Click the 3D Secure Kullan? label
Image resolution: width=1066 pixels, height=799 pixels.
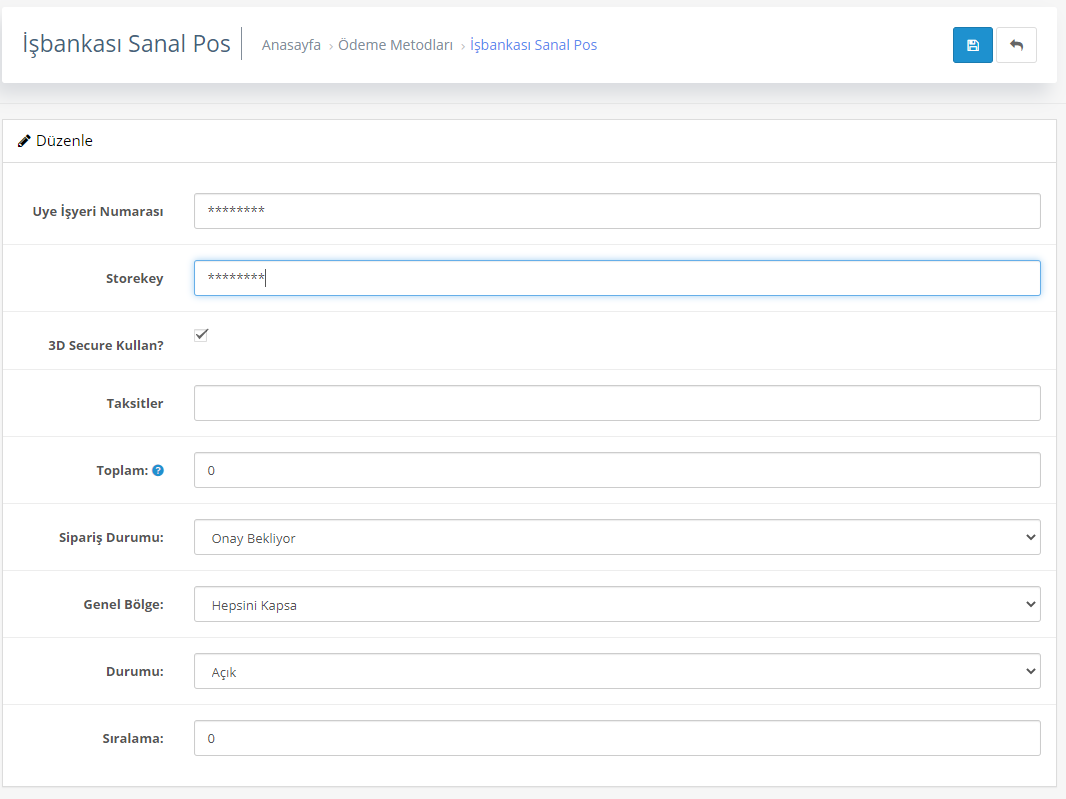pos(106,345)
